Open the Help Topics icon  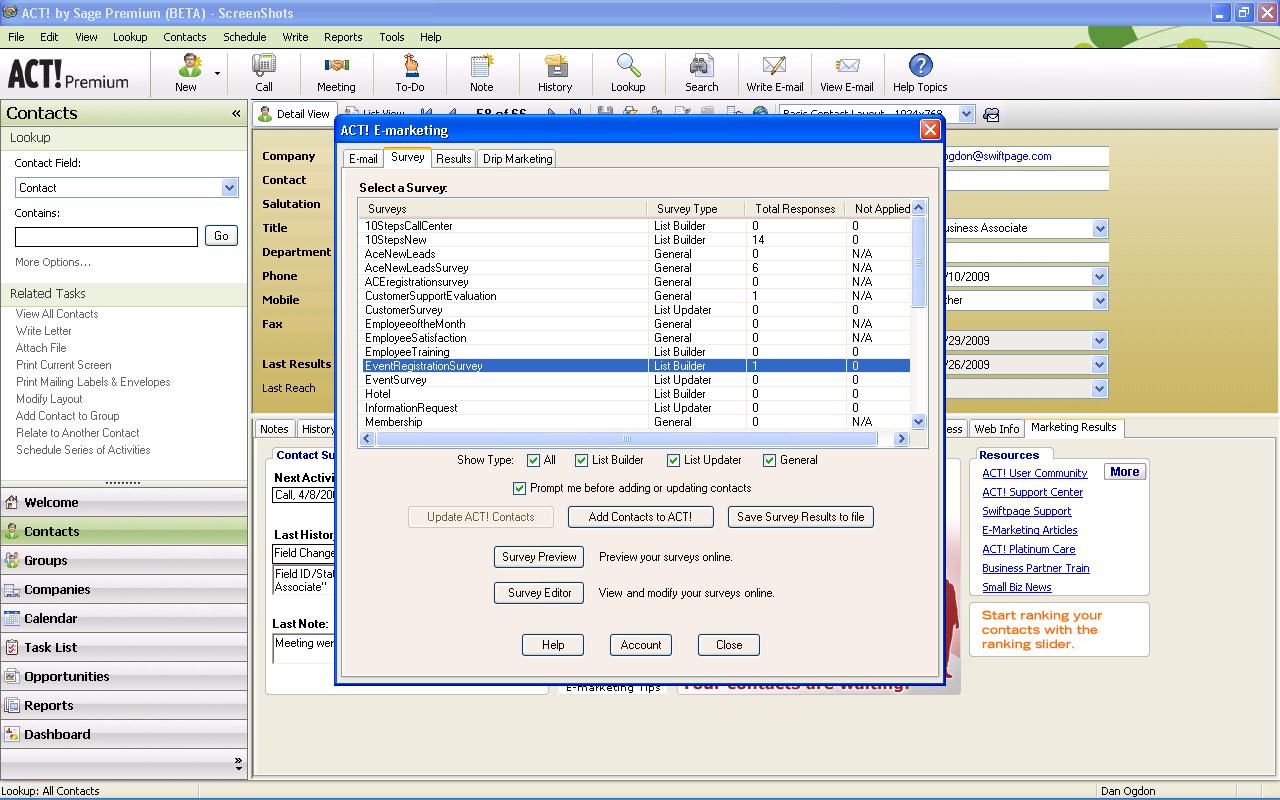(x=919, y=73)
